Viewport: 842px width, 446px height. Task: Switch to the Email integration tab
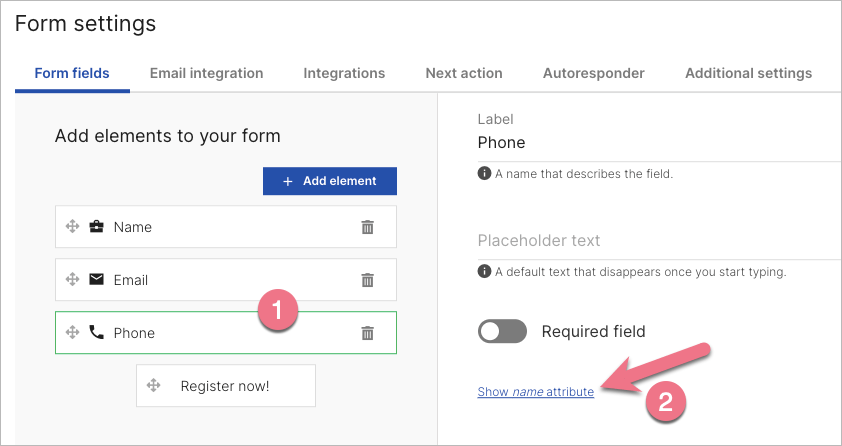tap(206, 73)
